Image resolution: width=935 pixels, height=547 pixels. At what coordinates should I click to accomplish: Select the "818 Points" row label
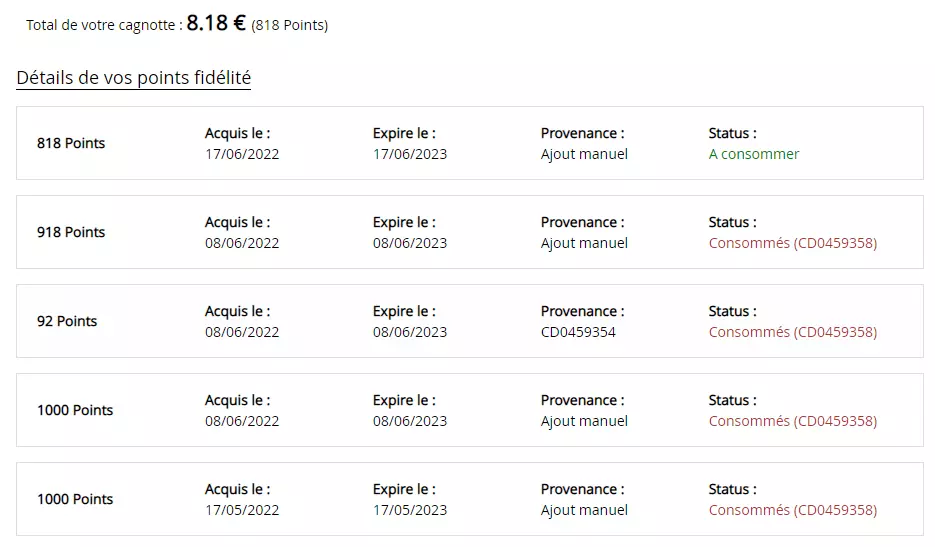point(71,143)
